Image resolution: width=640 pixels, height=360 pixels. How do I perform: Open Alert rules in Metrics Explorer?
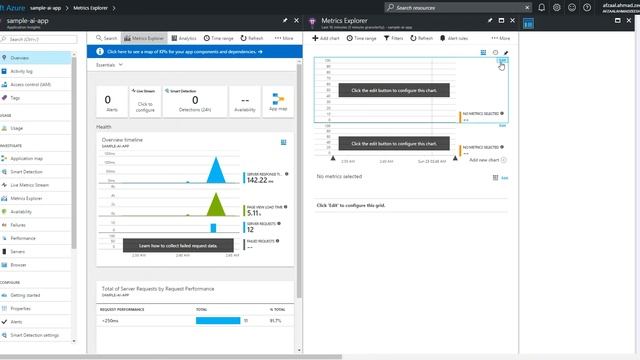coord(454,38)
